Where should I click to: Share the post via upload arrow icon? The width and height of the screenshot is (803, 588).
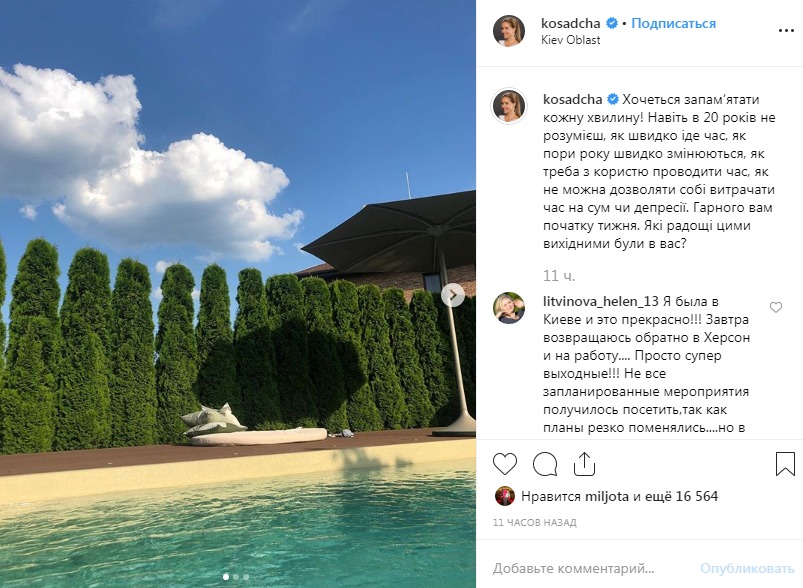584,464
